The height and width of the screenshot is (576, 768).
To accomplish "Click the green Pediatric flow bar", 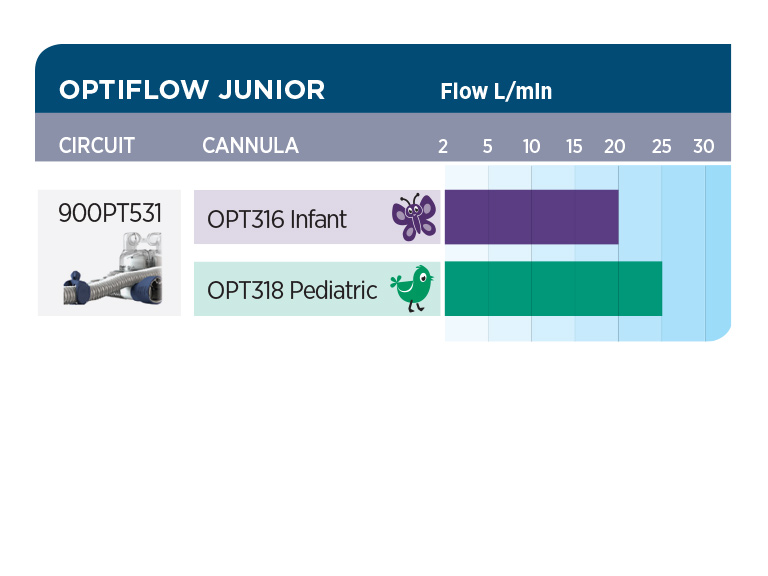I will [553, 288].
